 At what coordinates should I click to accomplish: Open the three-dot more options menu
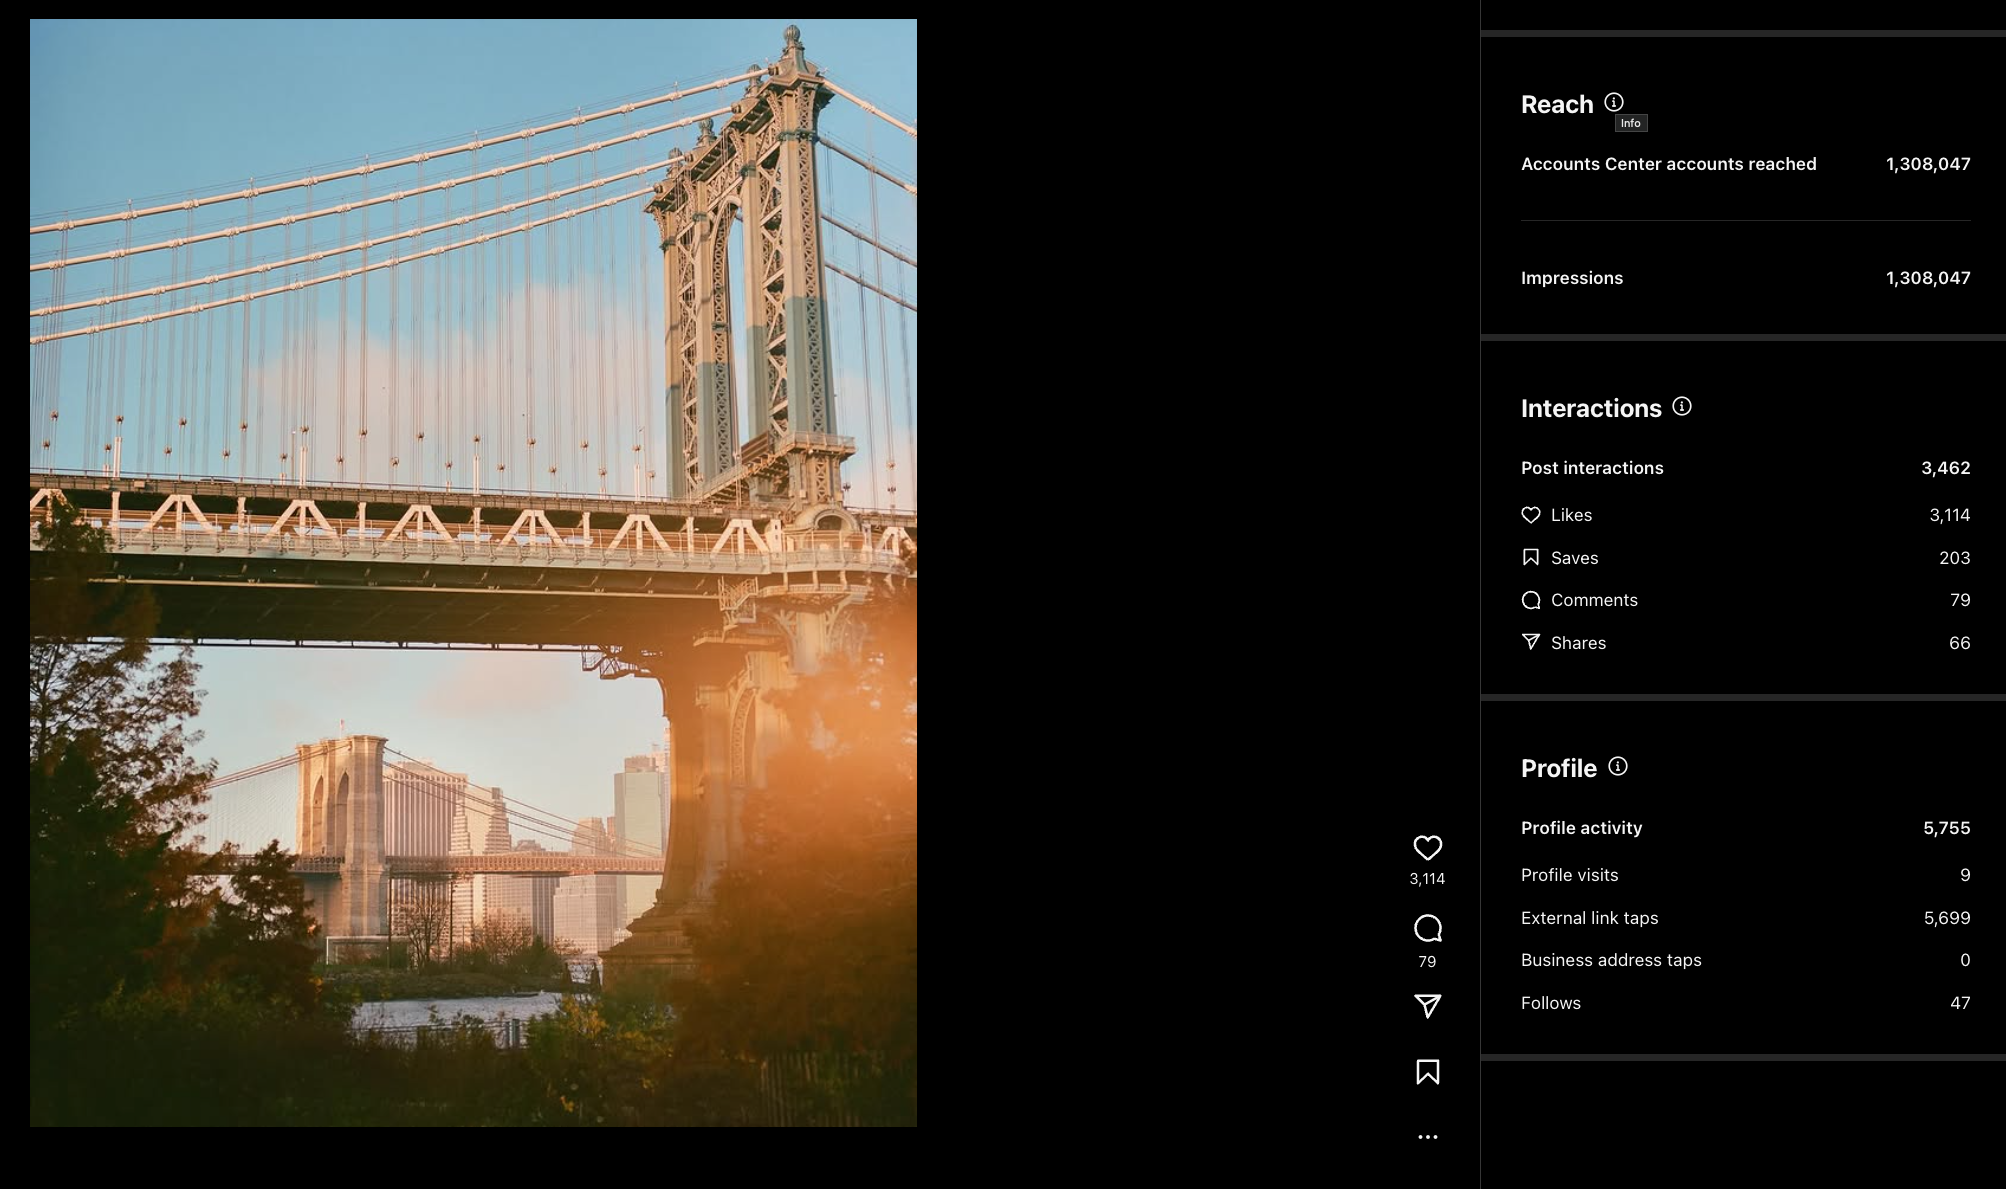pos(1427,1137)
